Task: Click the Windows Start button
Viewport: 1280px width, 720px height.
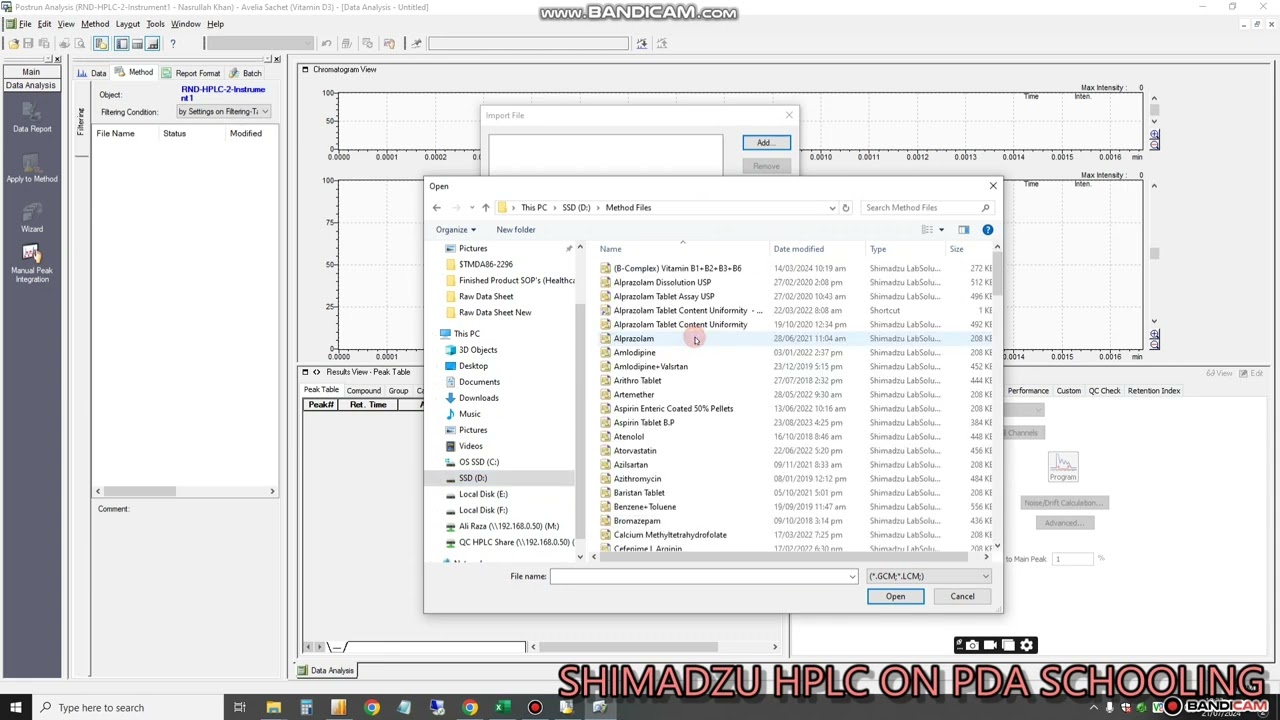Action: point(17,708)
